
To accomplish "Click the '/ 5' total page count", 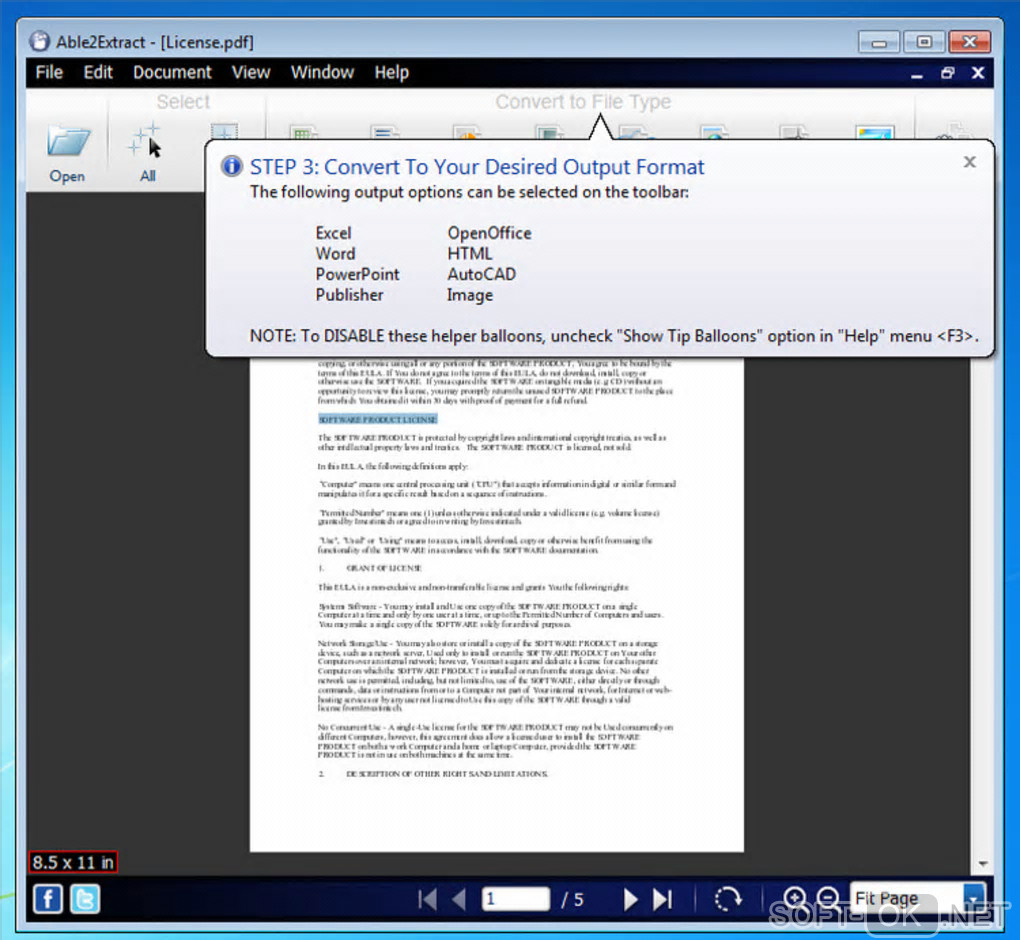I will [572, 900].
